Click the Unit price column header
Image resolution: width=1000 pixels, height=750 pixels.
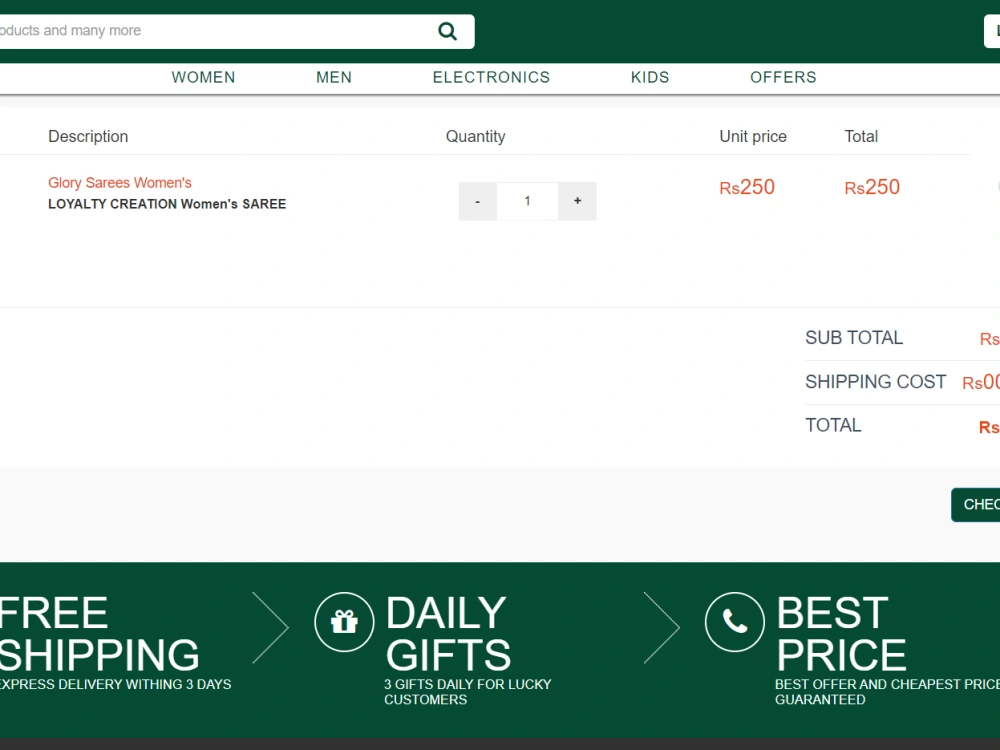753,136
